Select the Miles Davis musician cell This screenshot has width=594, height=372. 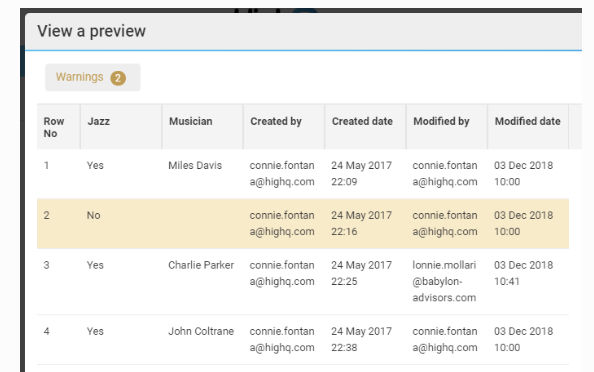point(195,166)
